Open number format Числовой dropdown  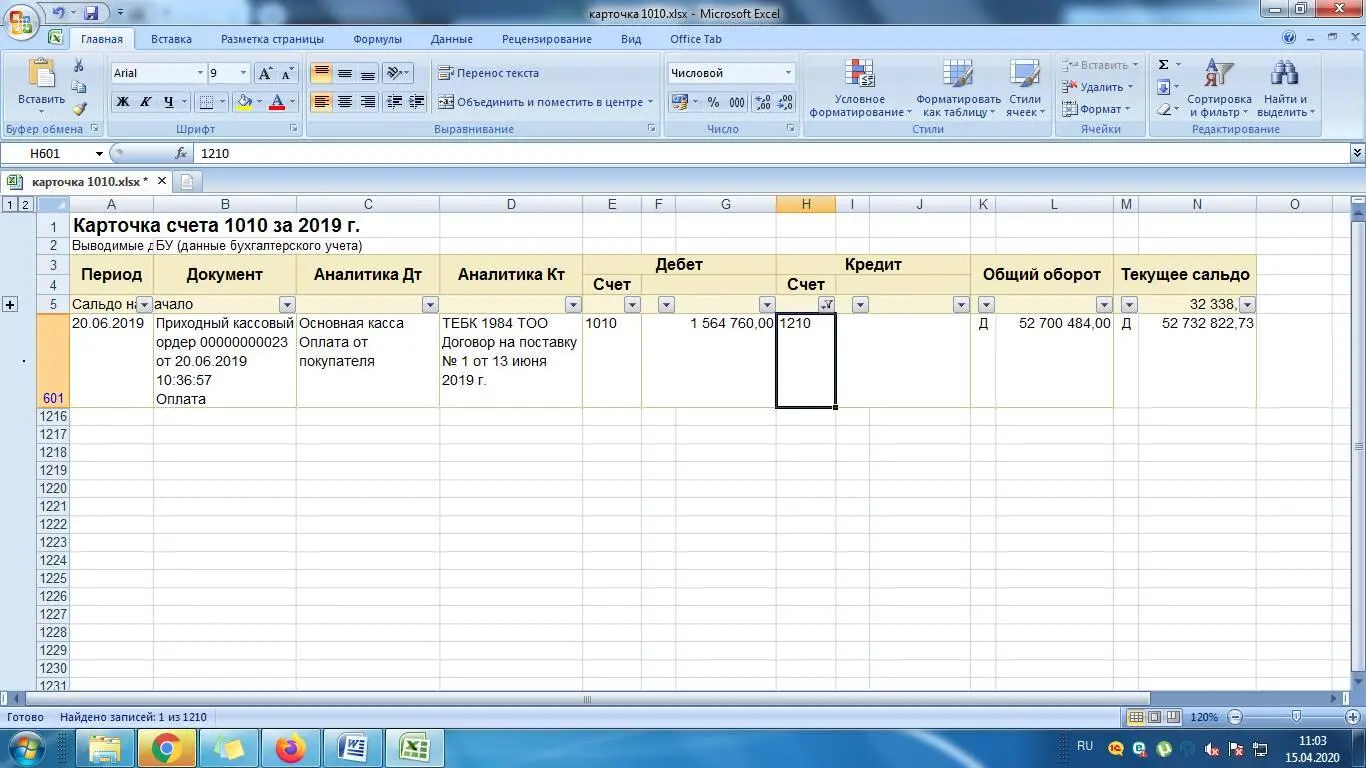coord(788,73)
